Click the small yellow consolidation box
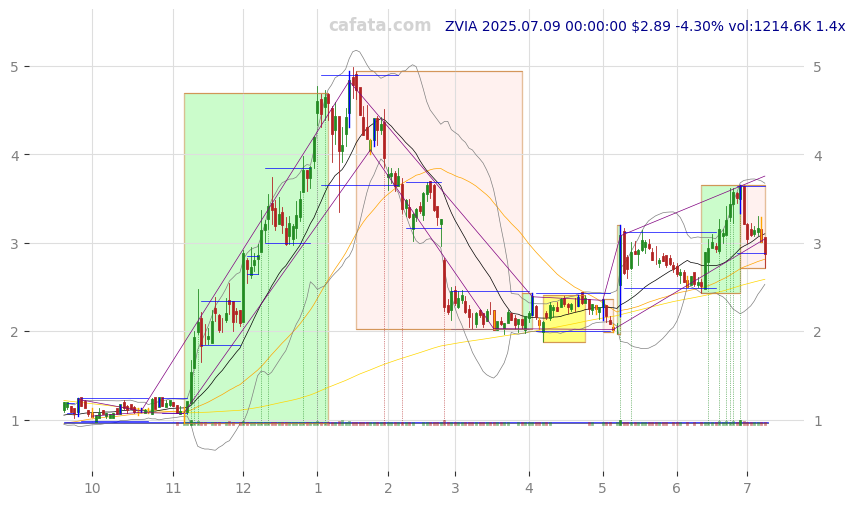Image resolution: width=856 pixels, height=505 pixels. (564, 319)
